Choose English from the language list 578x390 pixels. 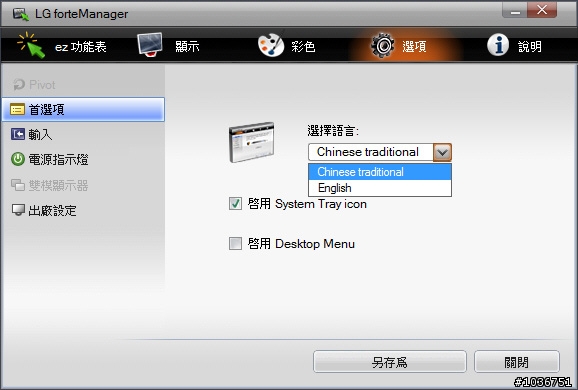(380, 188)
